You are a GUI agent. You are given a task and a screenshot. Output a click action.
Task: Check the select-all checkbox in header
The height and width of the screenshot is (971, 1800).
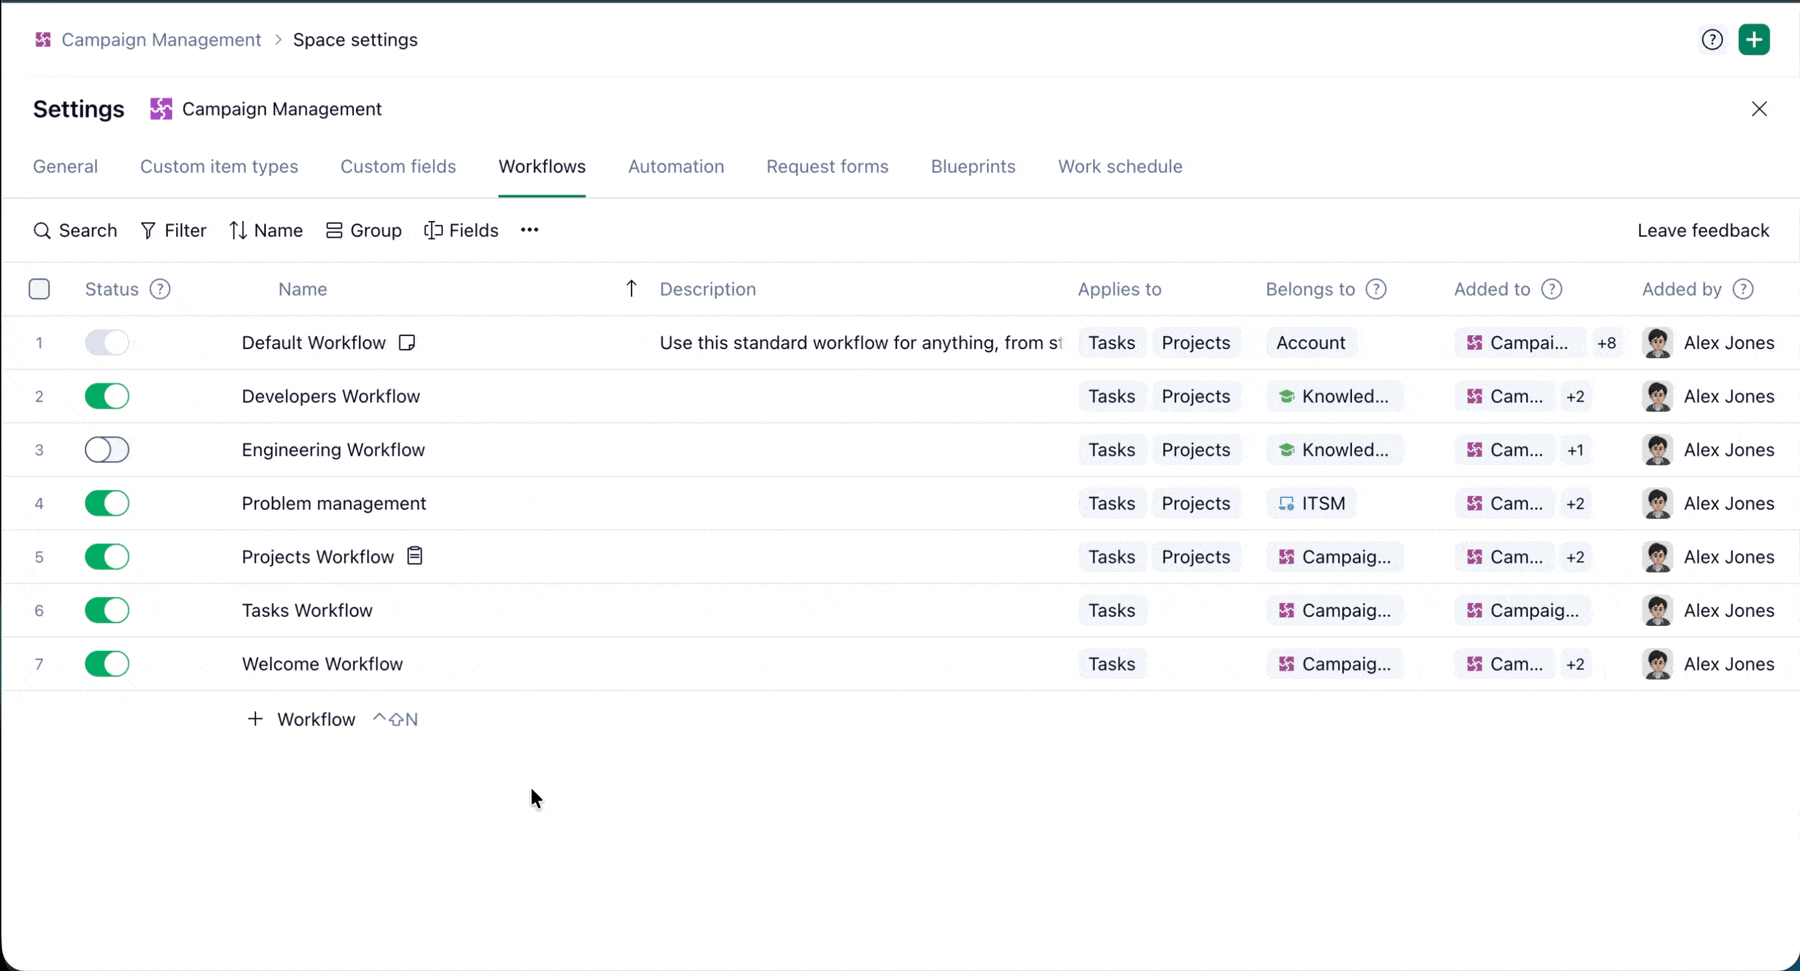pyautogui.click(x=39, y=289)
